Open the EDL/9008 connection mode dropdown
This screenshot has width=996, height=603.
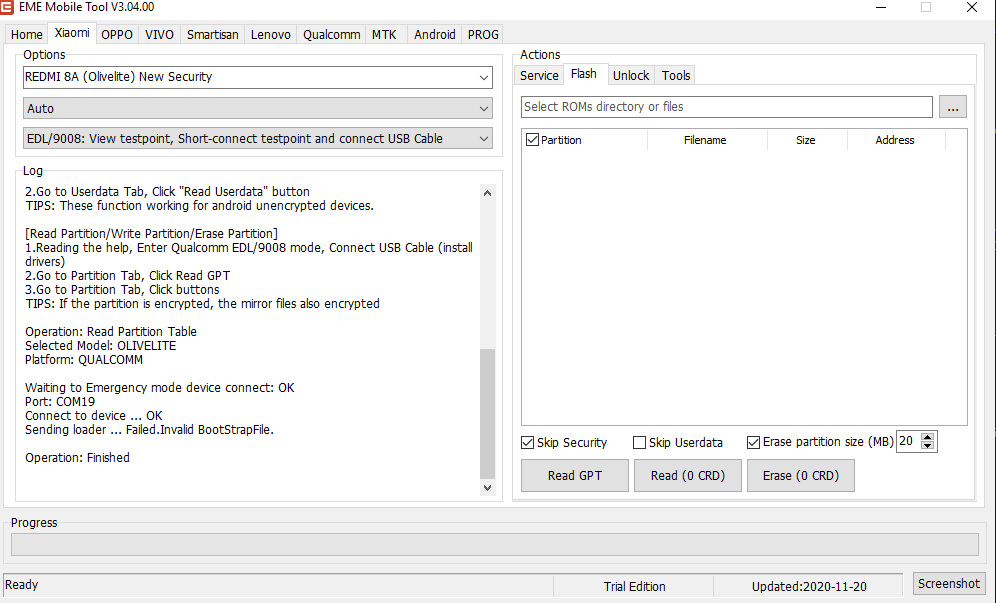[258, 139]
